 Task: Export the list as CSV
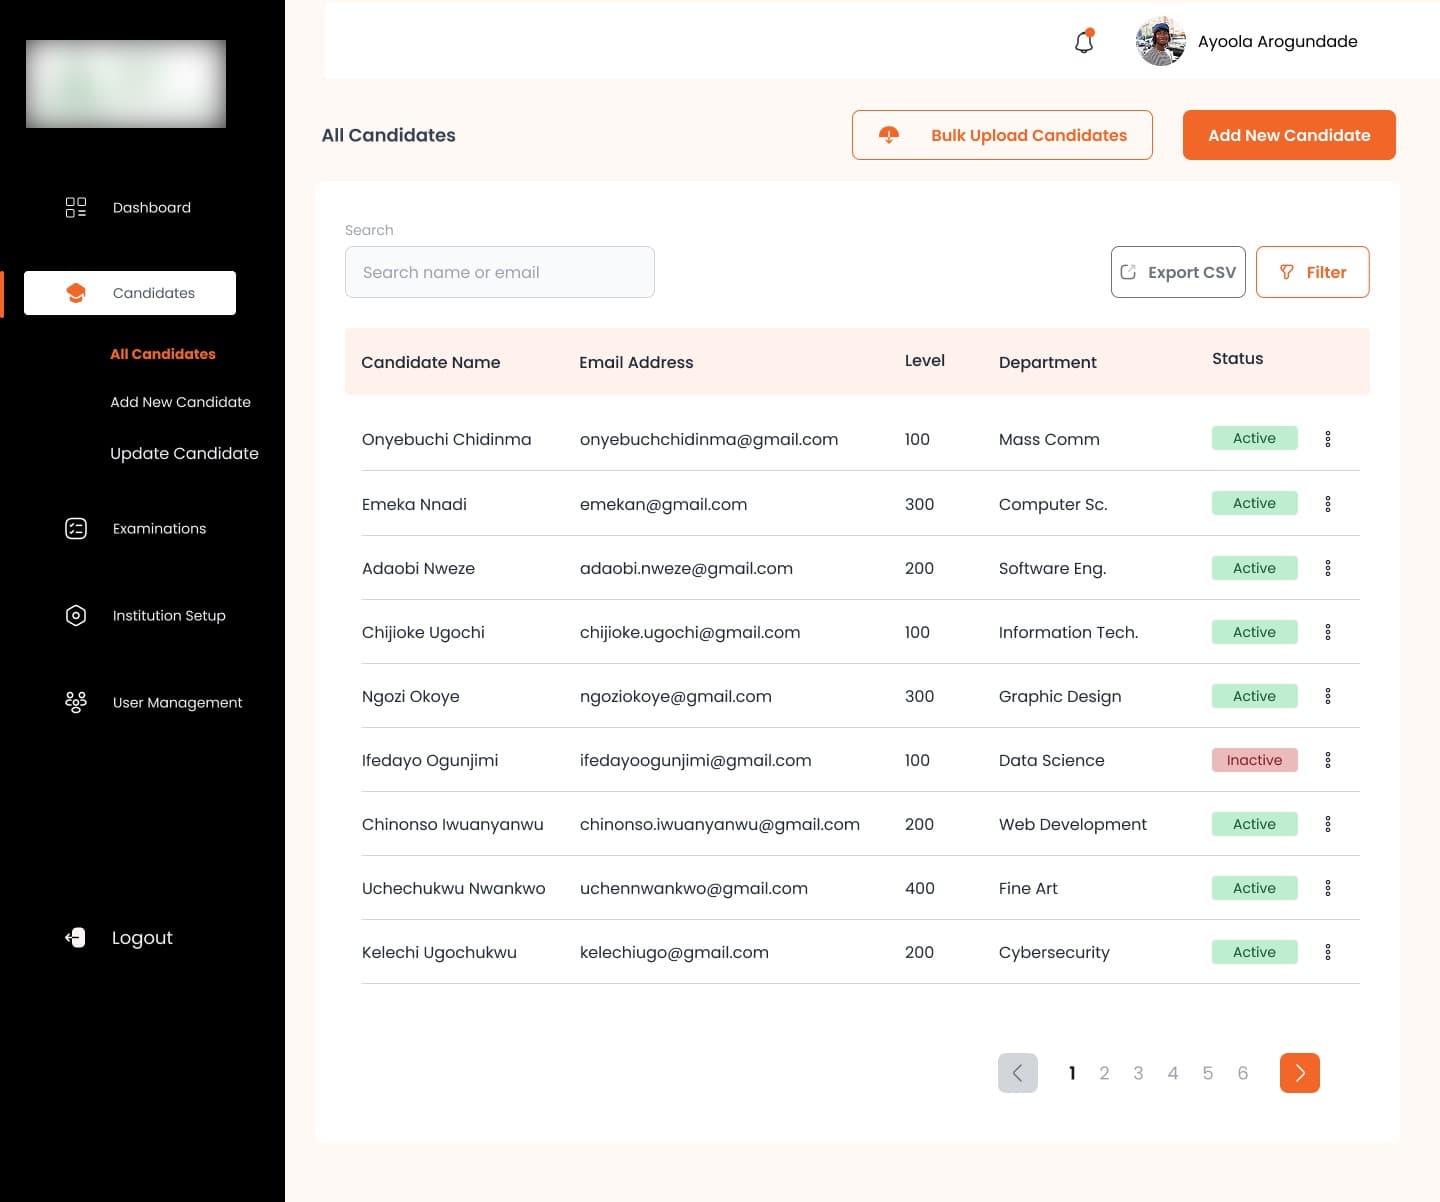pyautogui.click(x=1178, y=272)
